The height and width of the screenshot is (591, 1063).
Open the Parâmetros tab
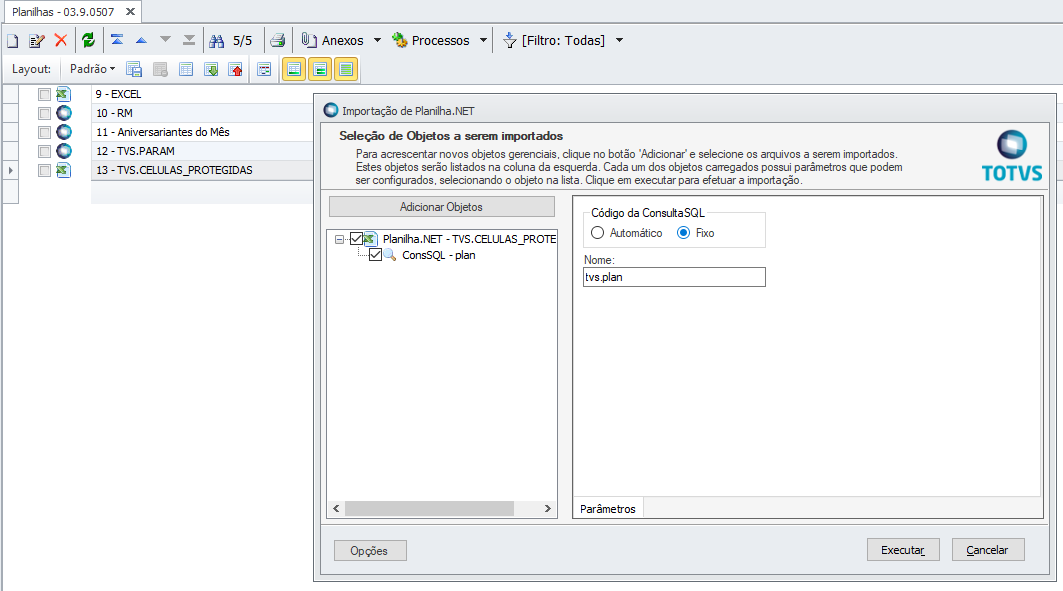(607, 509)
